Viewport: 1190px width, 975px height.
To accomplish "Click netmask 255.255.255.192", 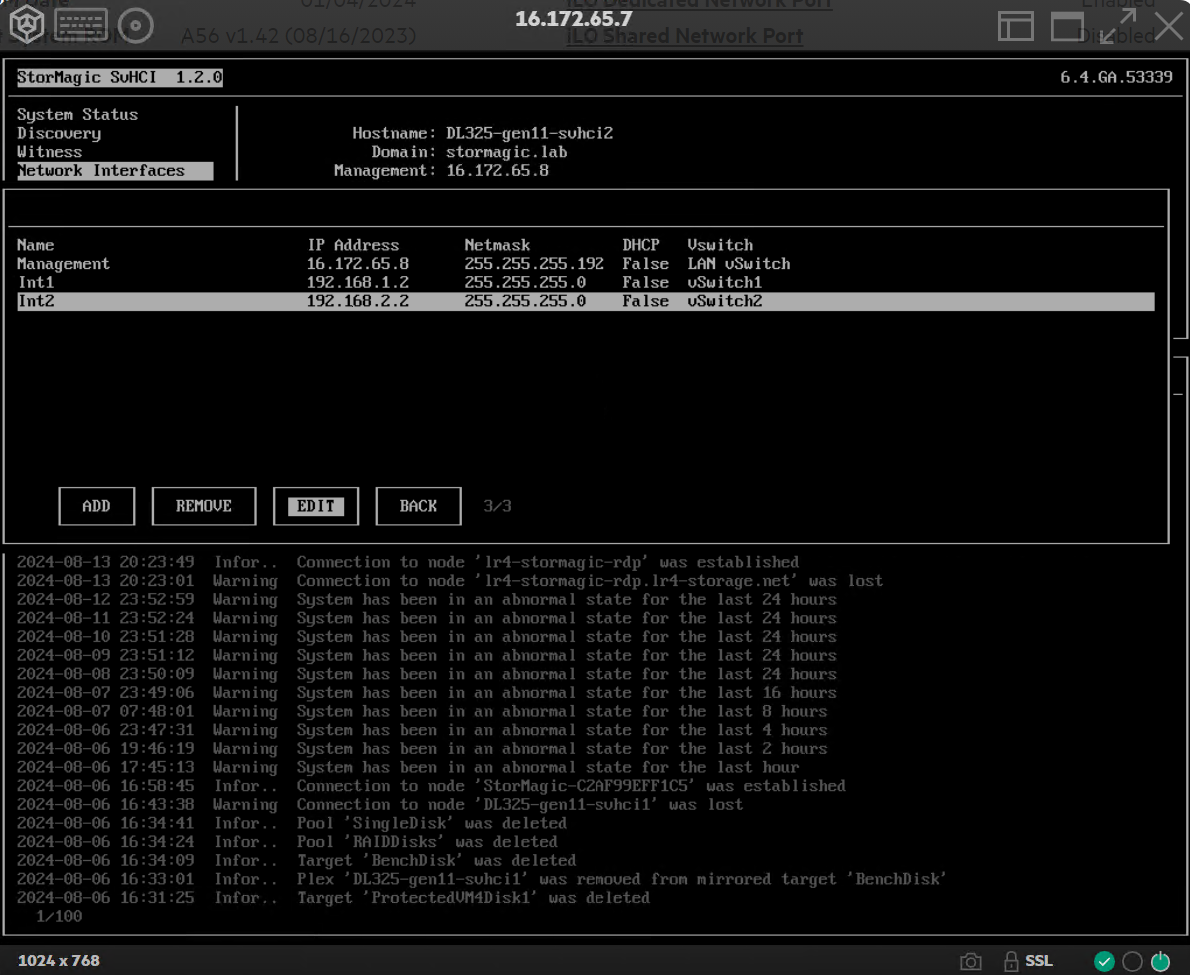I will pos(534,264).
